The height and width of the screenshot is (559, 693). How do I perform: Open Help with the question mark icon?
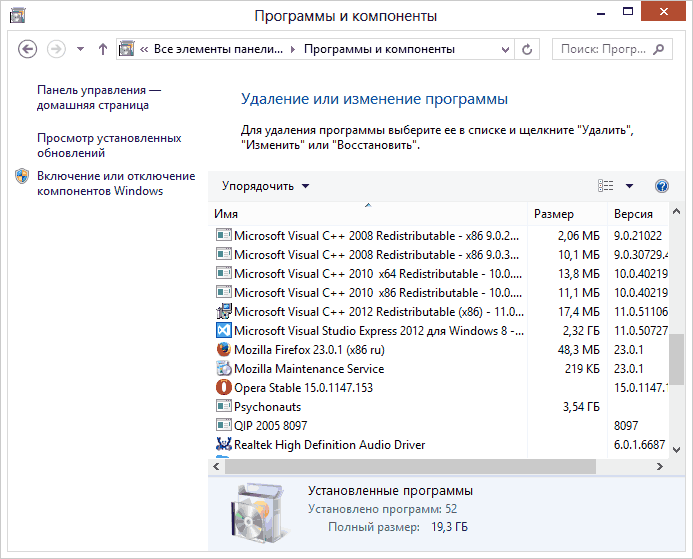click(662, 186)
